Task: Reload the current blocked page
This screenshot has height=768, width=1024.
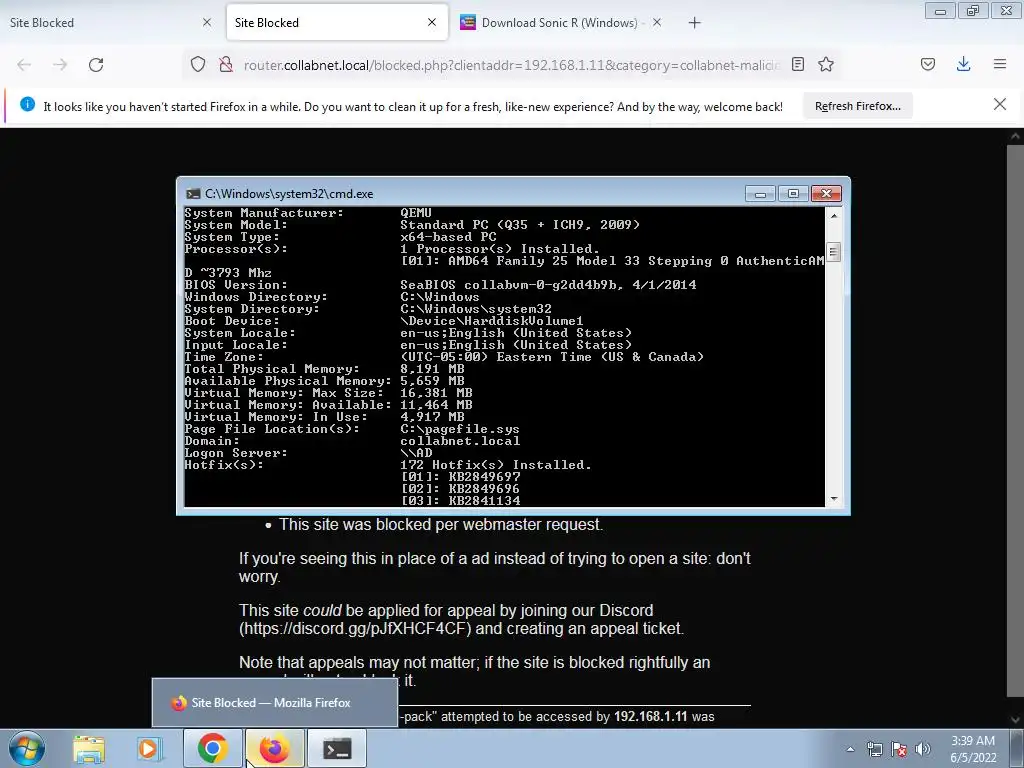Action: pos(96,65)
